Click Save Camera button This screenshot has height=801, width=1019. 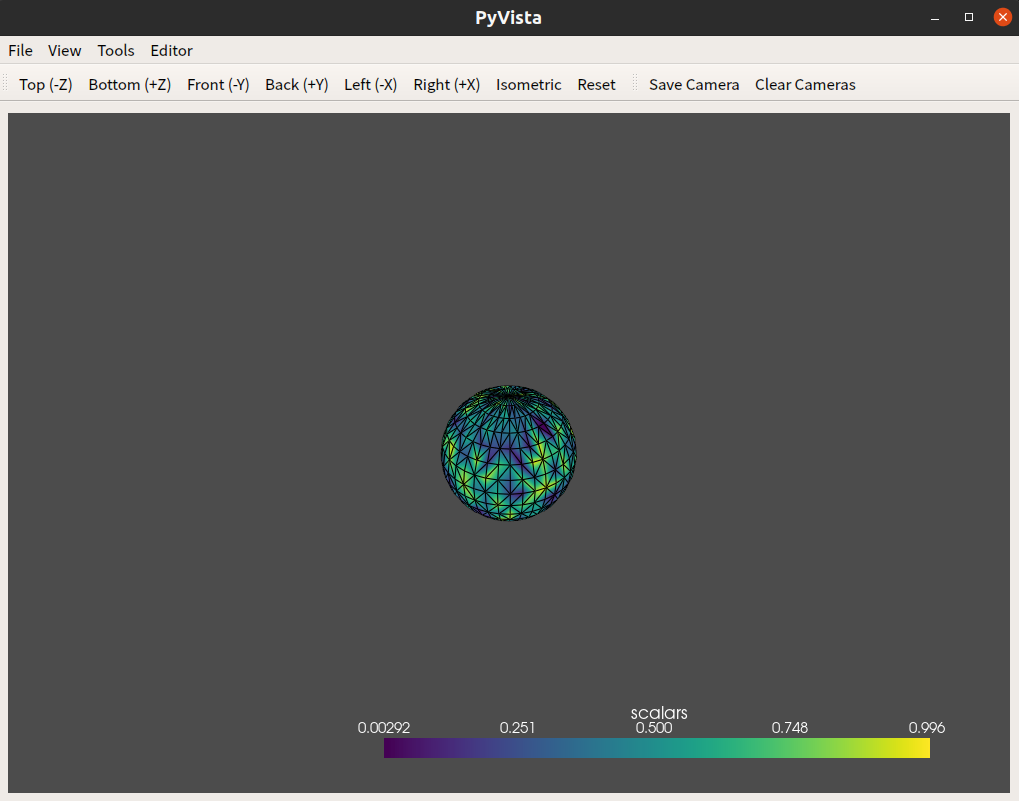tap(694, 84)
